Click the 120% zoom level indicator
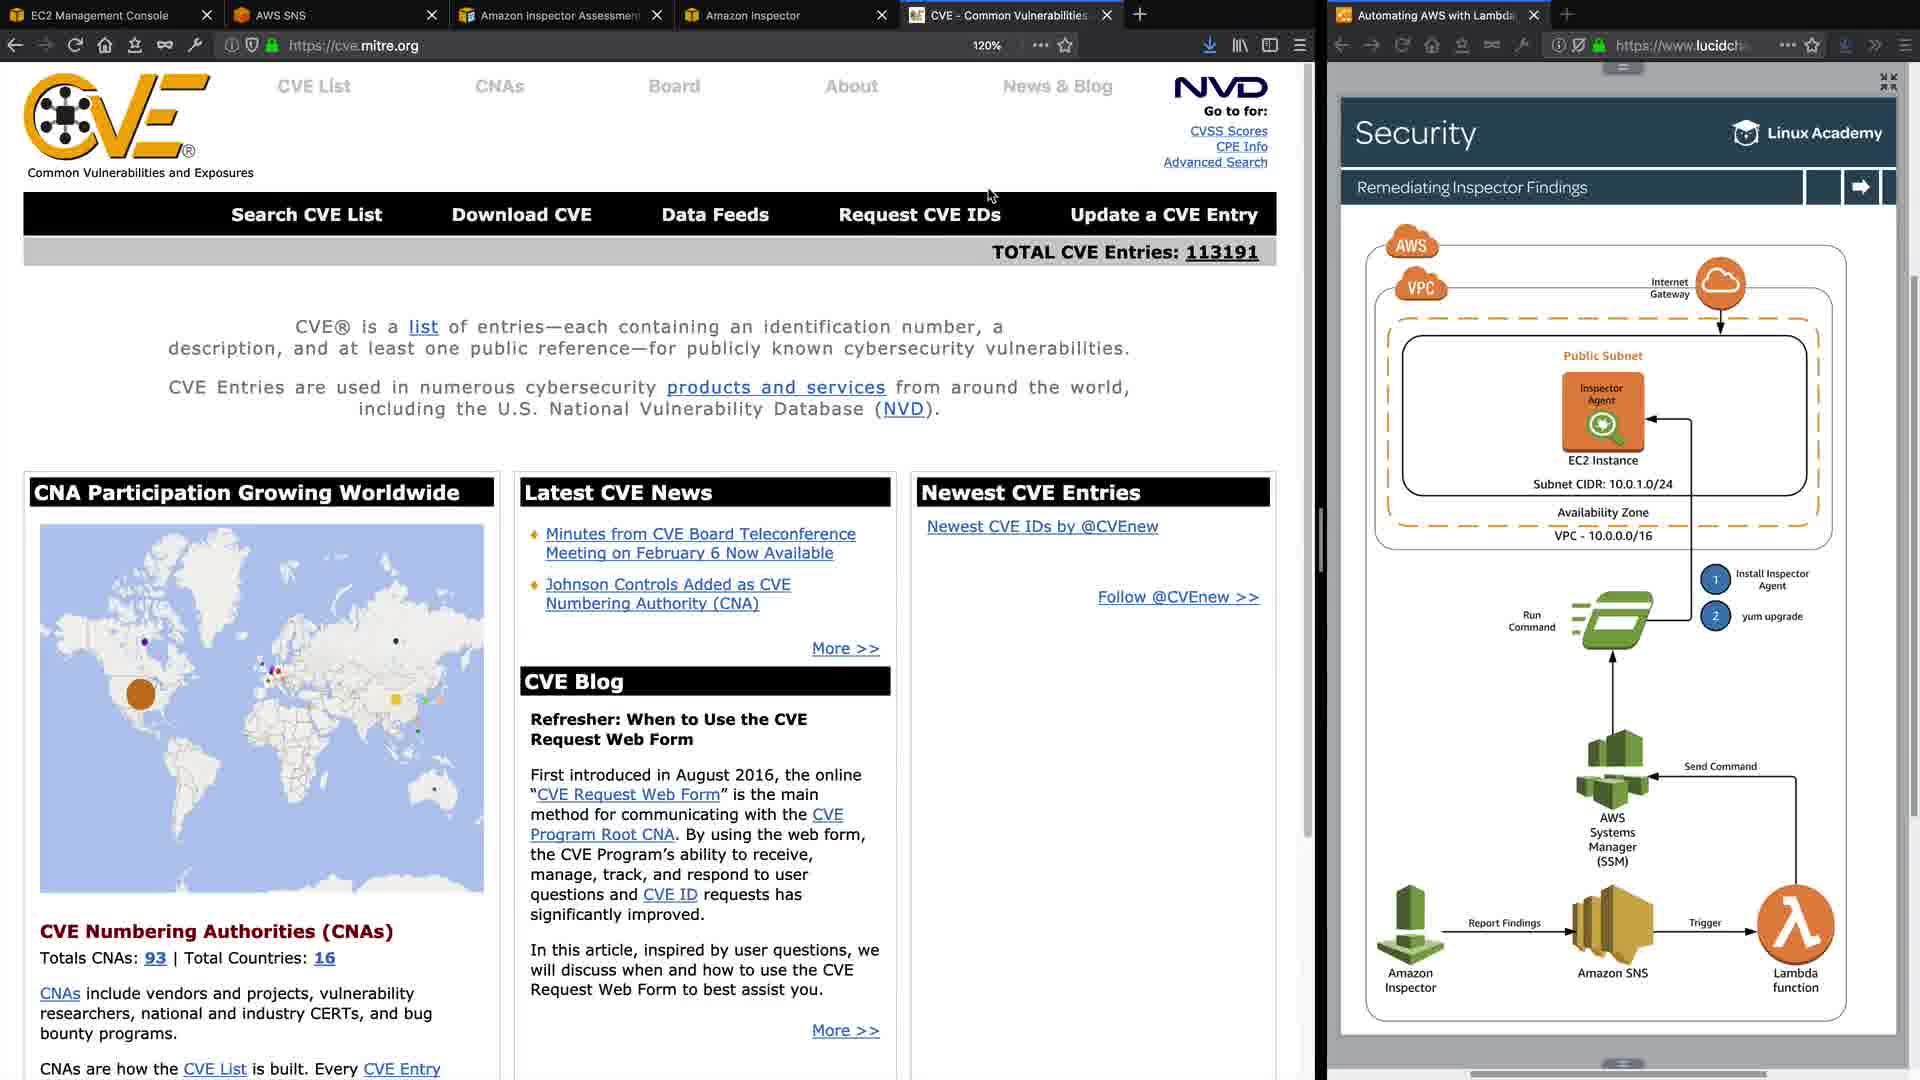The height and width of the screenshot is (1080, 1920). (x=986, y=45)
